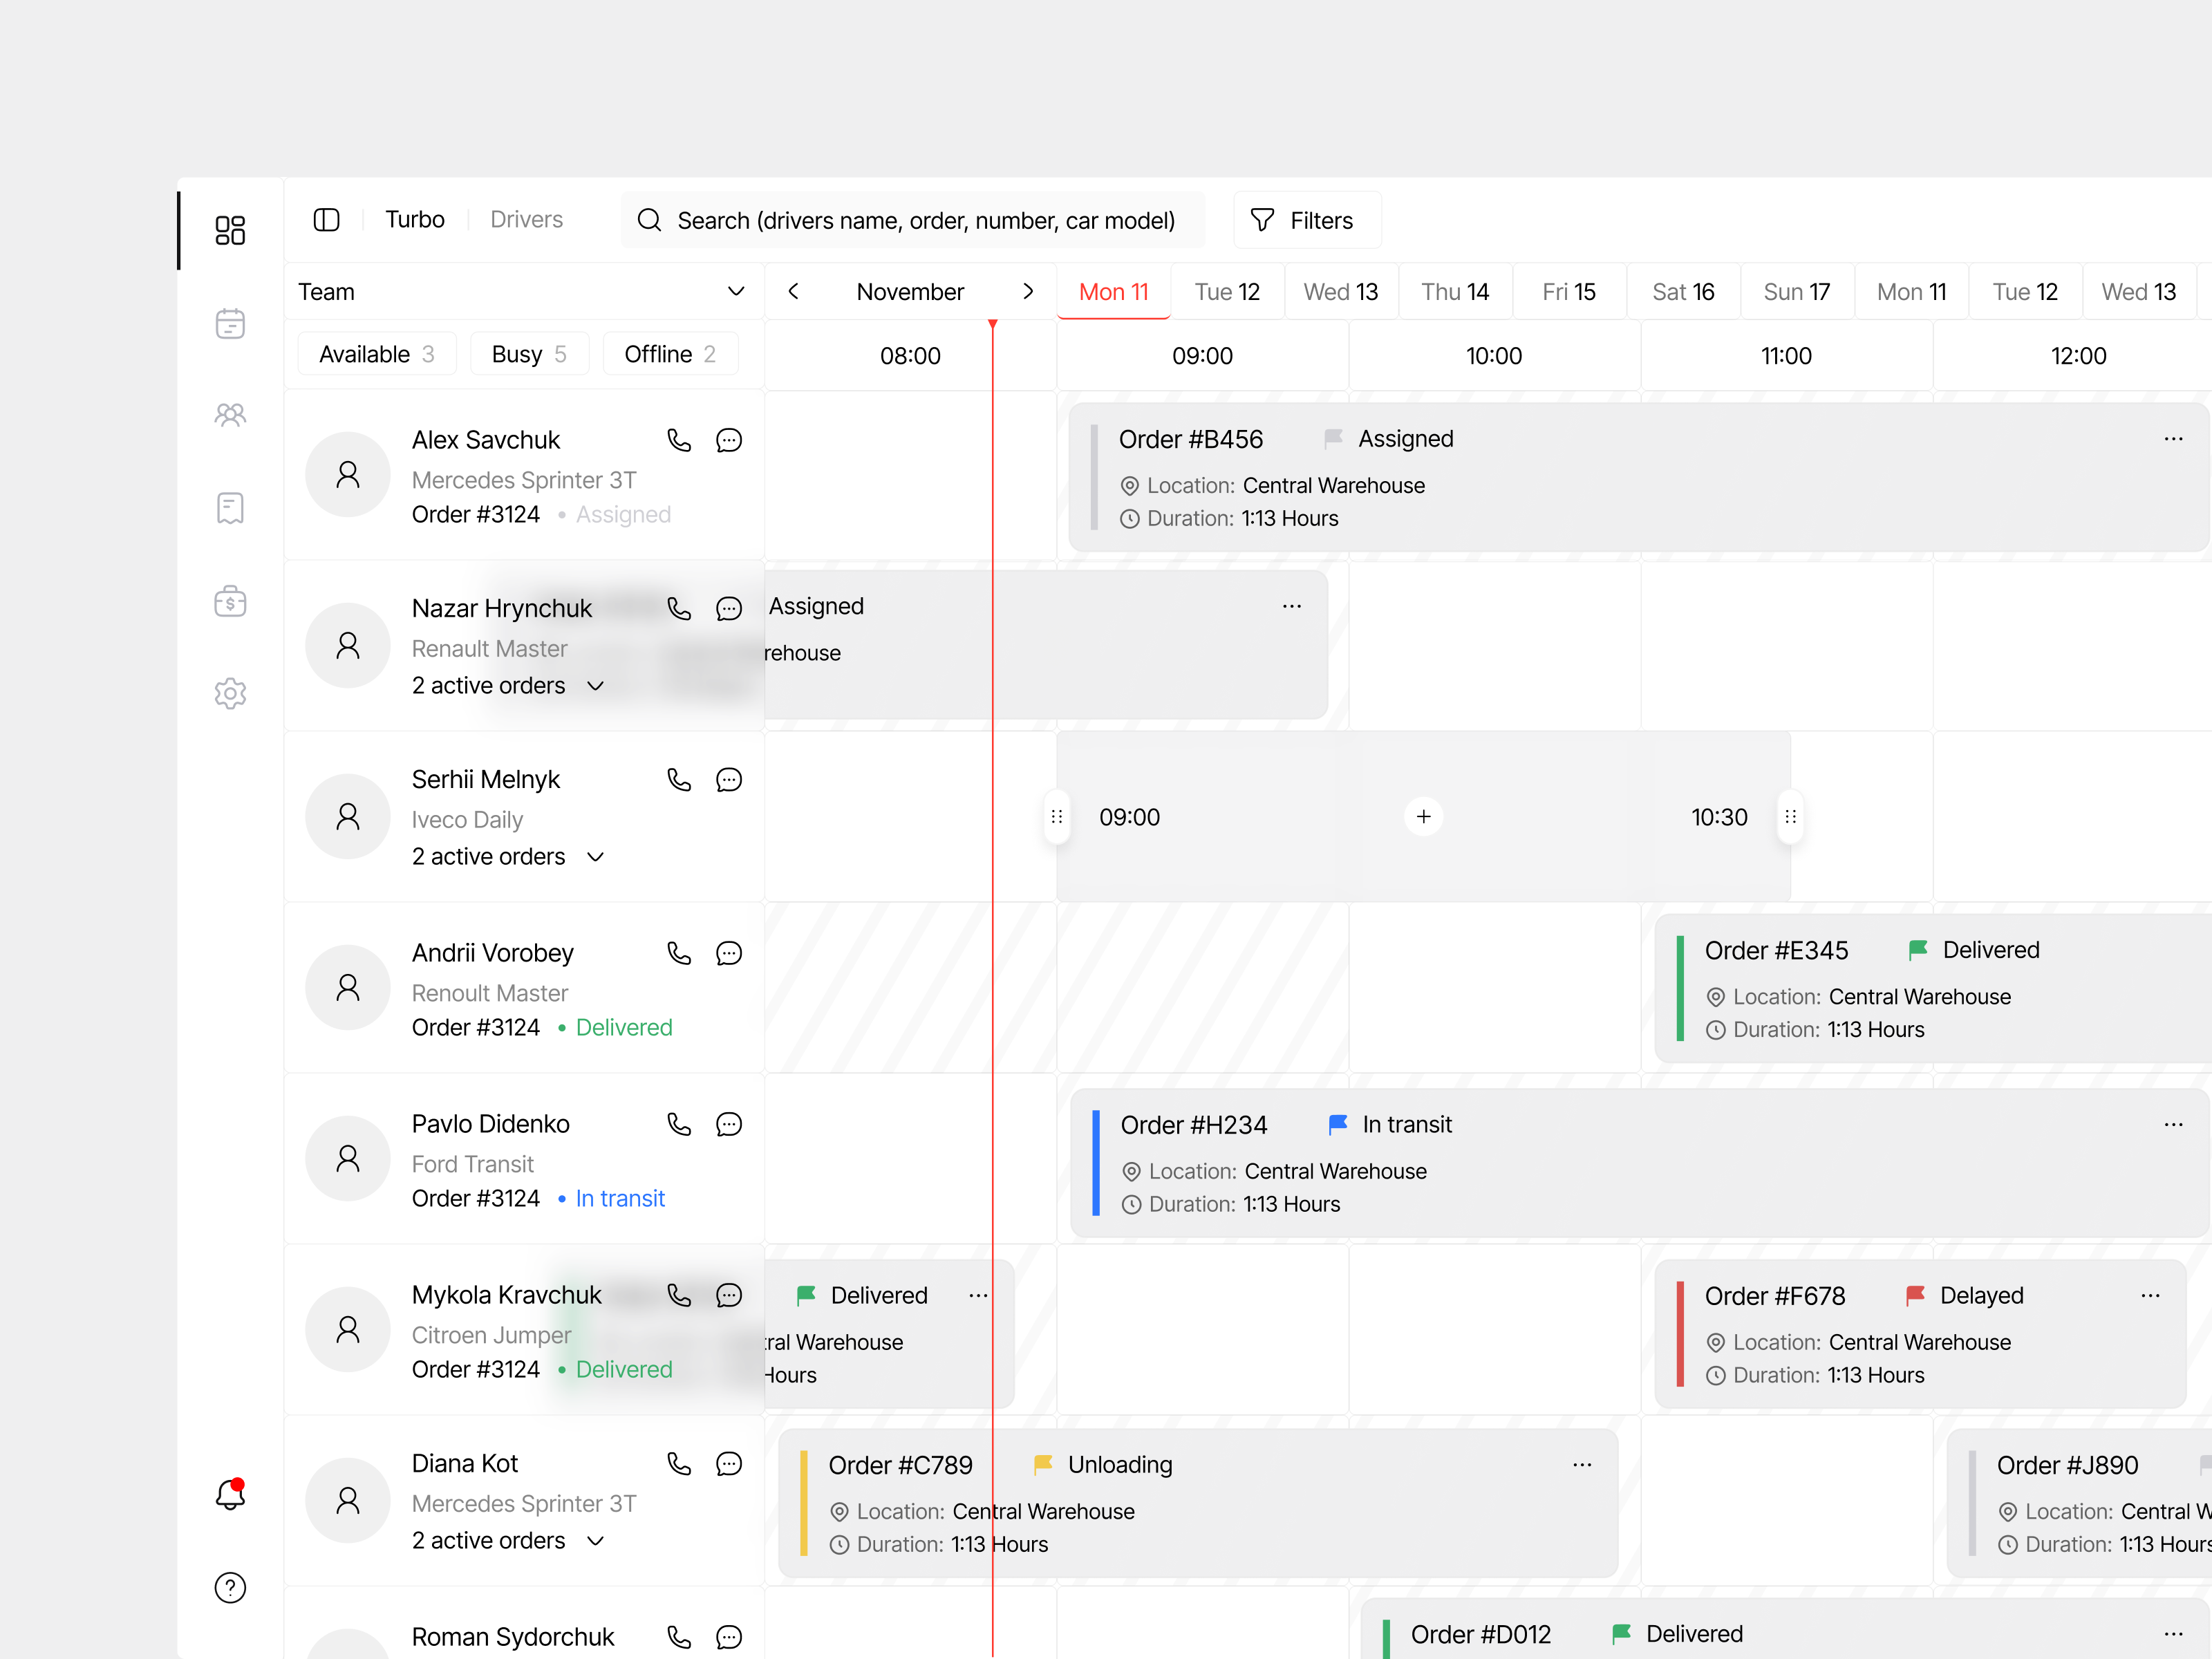The image size is (2212, 1659).
Task: Message Alex Savchuk via chat icon
Action: coord(729,440)
